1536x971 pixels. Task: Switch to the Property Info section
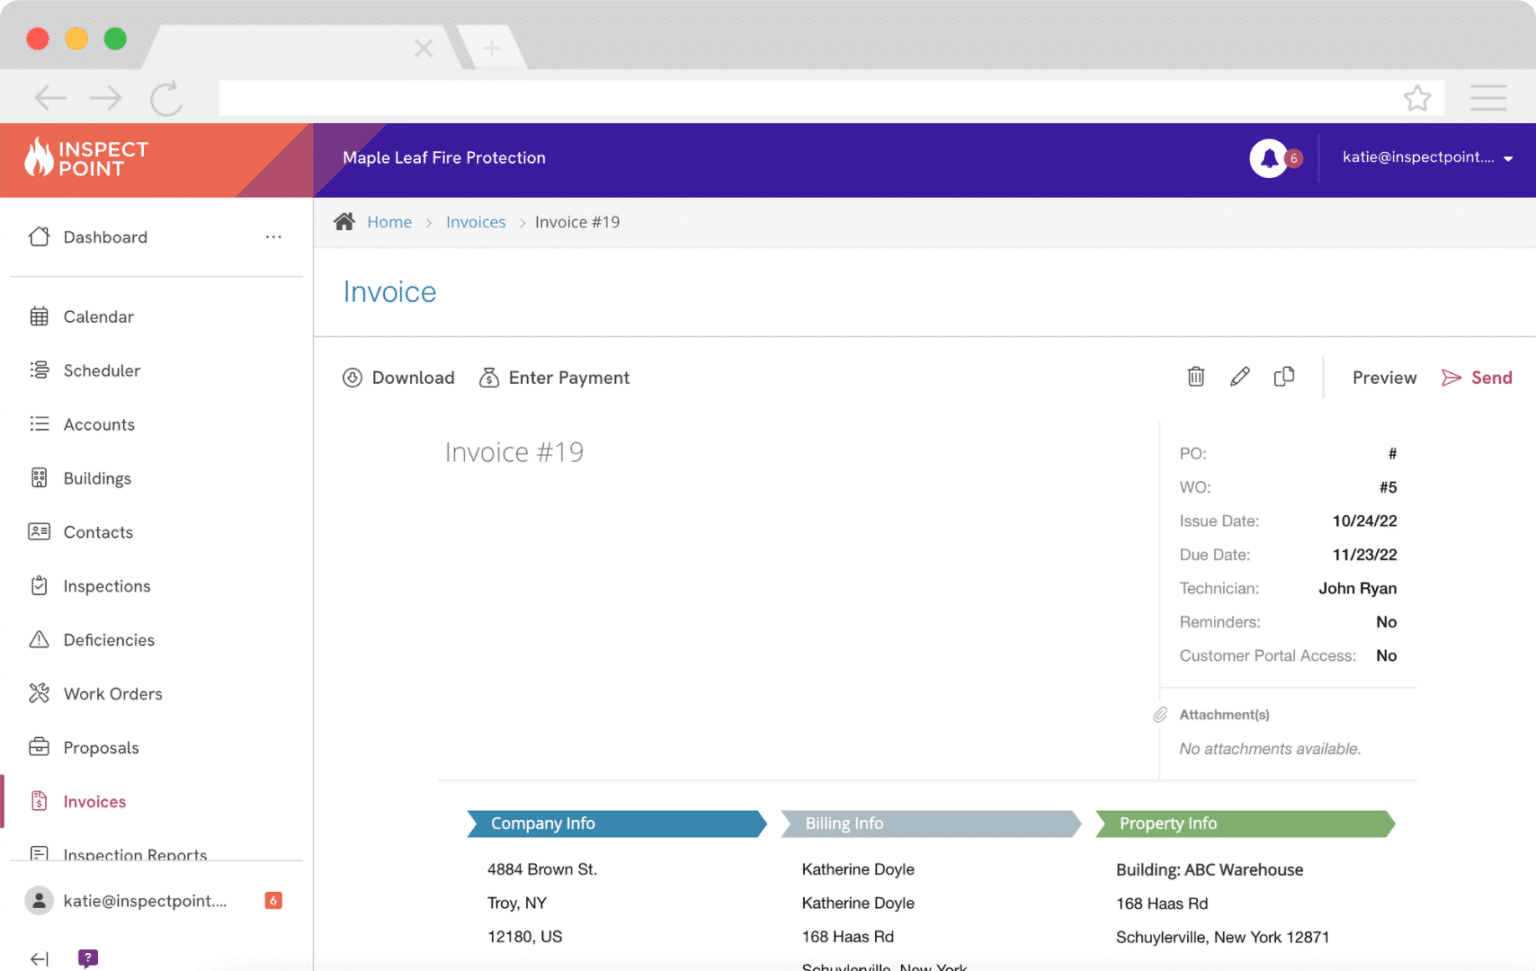click(x=1243, y=823)
